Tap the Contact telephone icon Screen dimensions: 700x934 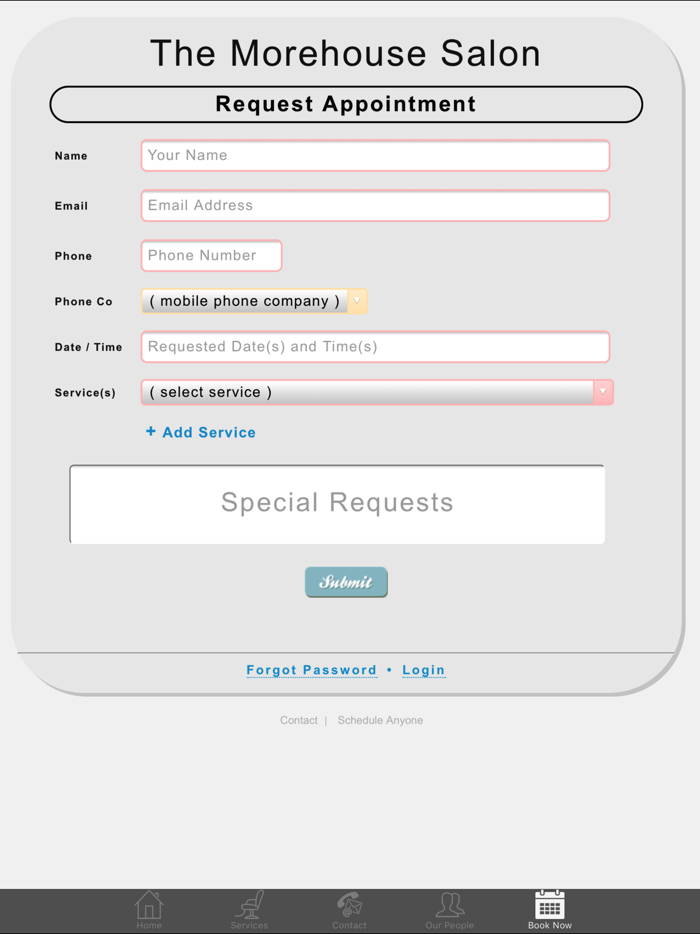pyautogui.click(x=349, y=905)
